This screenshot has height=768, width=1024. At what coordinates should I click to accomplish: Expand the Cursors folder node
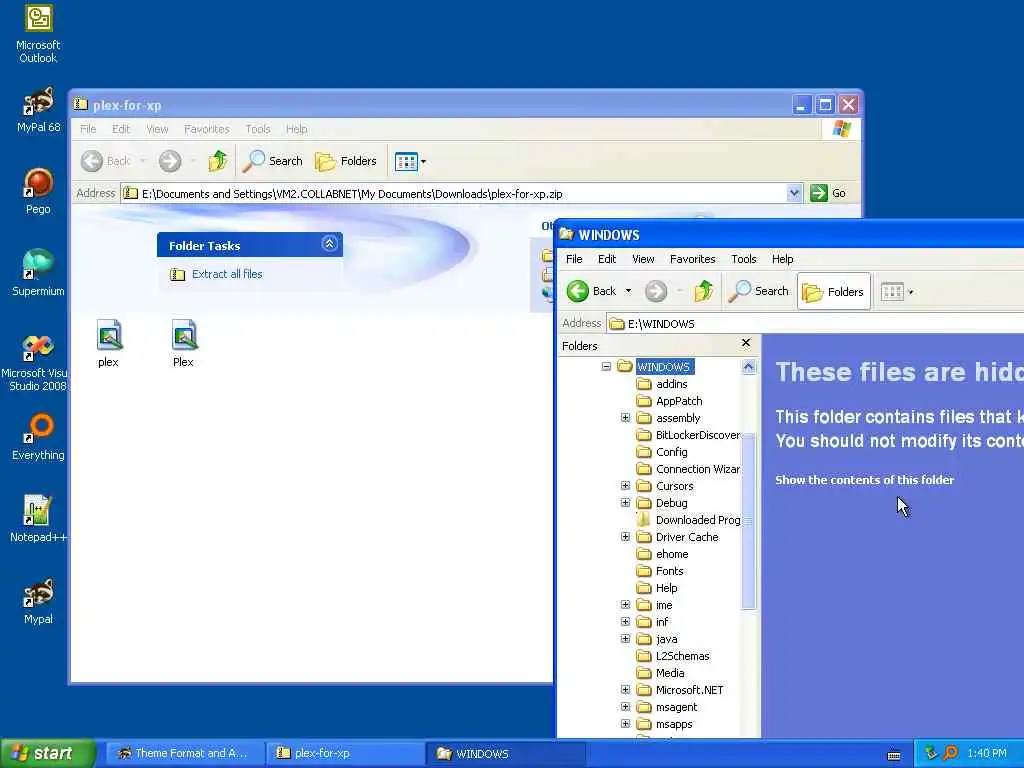[x=625, y=485]
